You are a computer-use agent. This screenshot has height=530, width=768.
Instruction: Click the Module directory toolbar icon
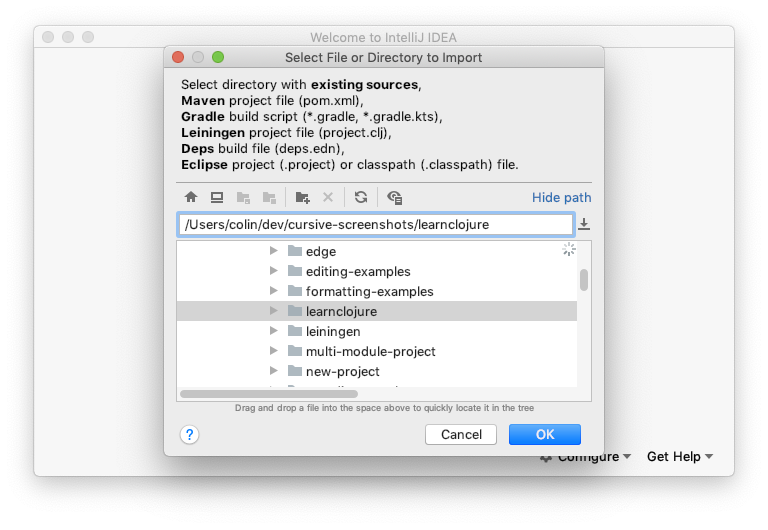click(x=269, y=197)
